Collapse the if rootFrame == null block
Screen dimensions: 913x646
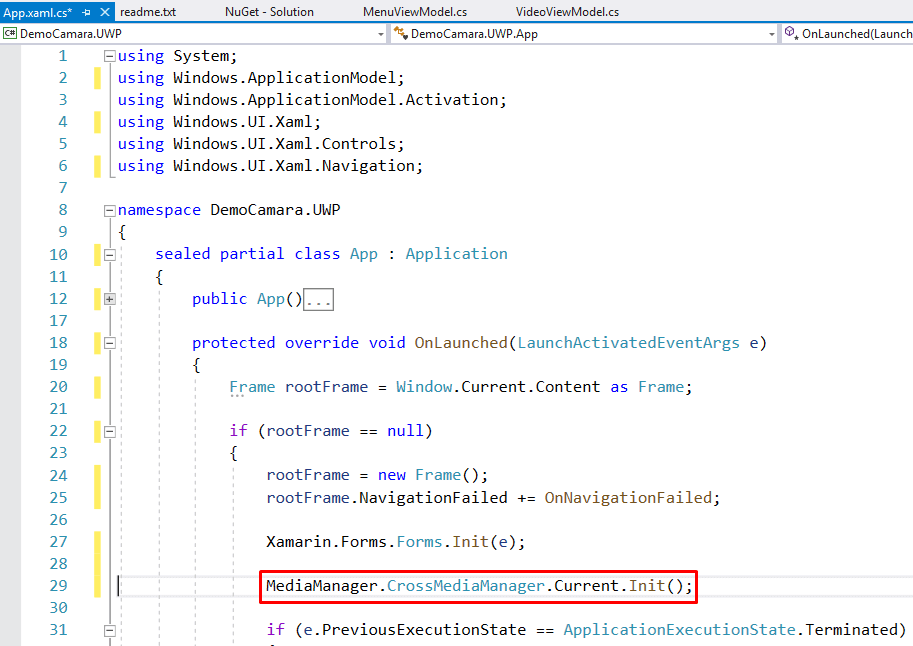pos(109,432)
